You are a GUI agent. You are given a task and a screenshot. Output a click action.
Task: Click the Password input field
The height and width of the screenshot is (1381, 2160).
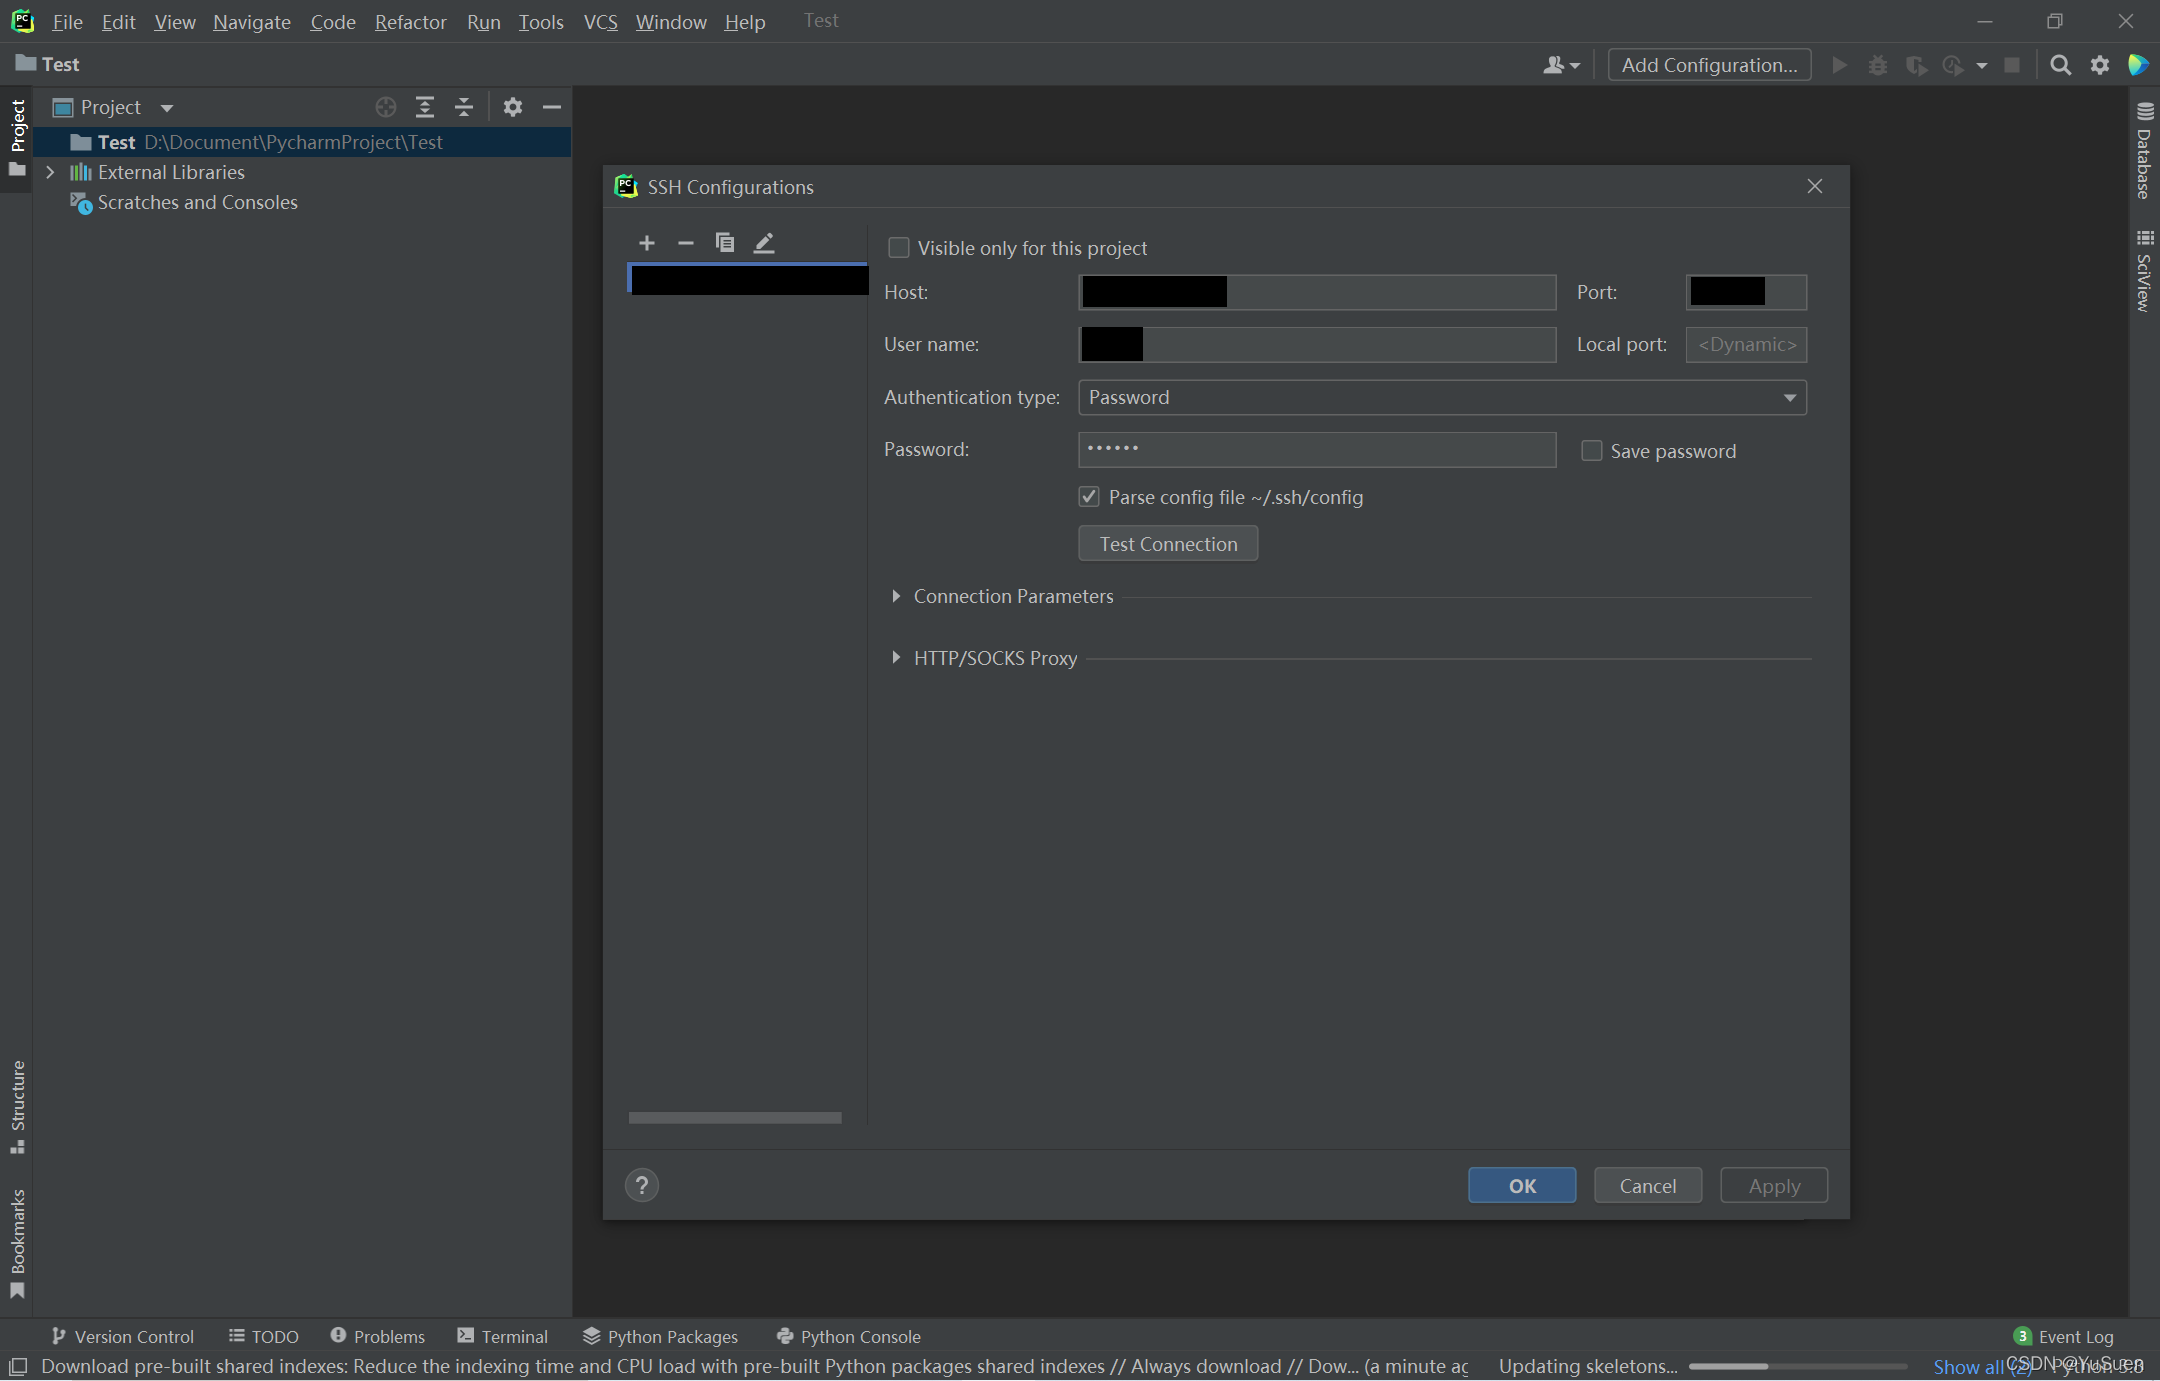click(x=1317, y=450)
